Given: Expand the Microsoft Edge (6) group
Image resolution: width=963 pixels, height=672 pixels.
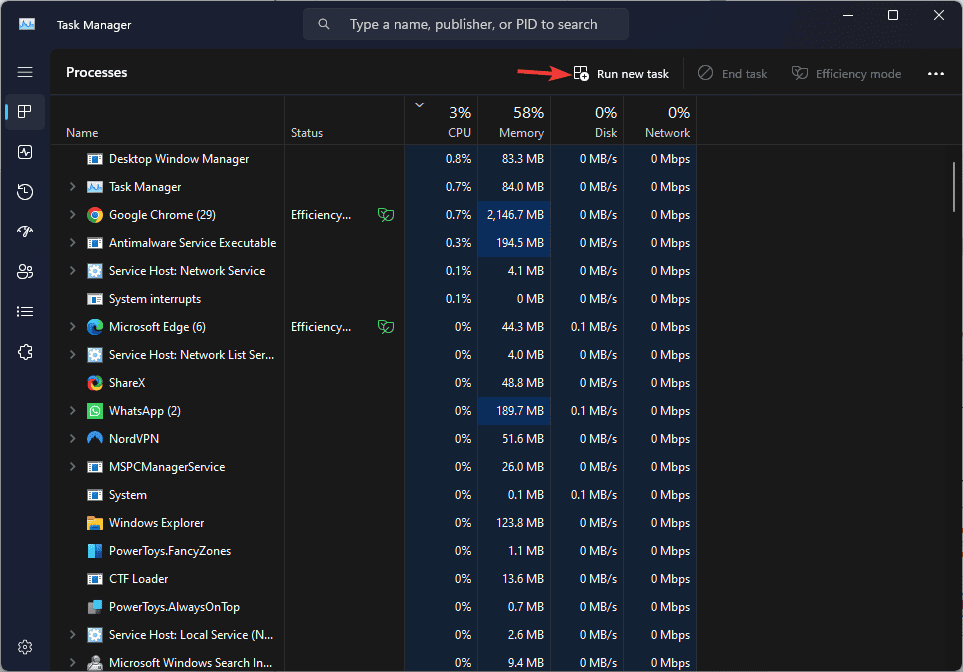Looking at the screenshot, I should 72,327.
